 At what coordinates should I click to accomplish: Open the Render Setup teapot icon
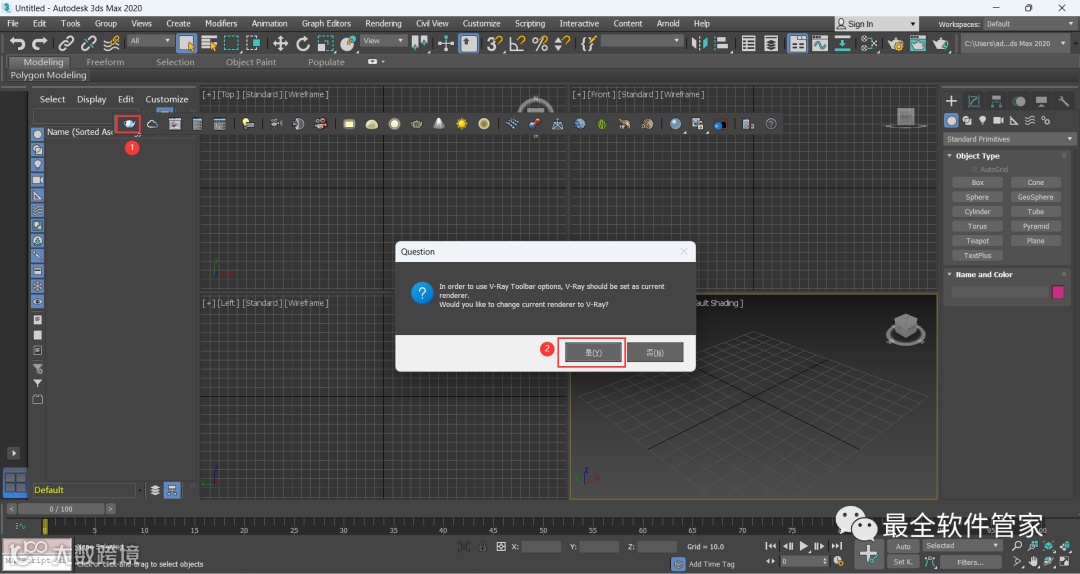(x=895, y=43)
